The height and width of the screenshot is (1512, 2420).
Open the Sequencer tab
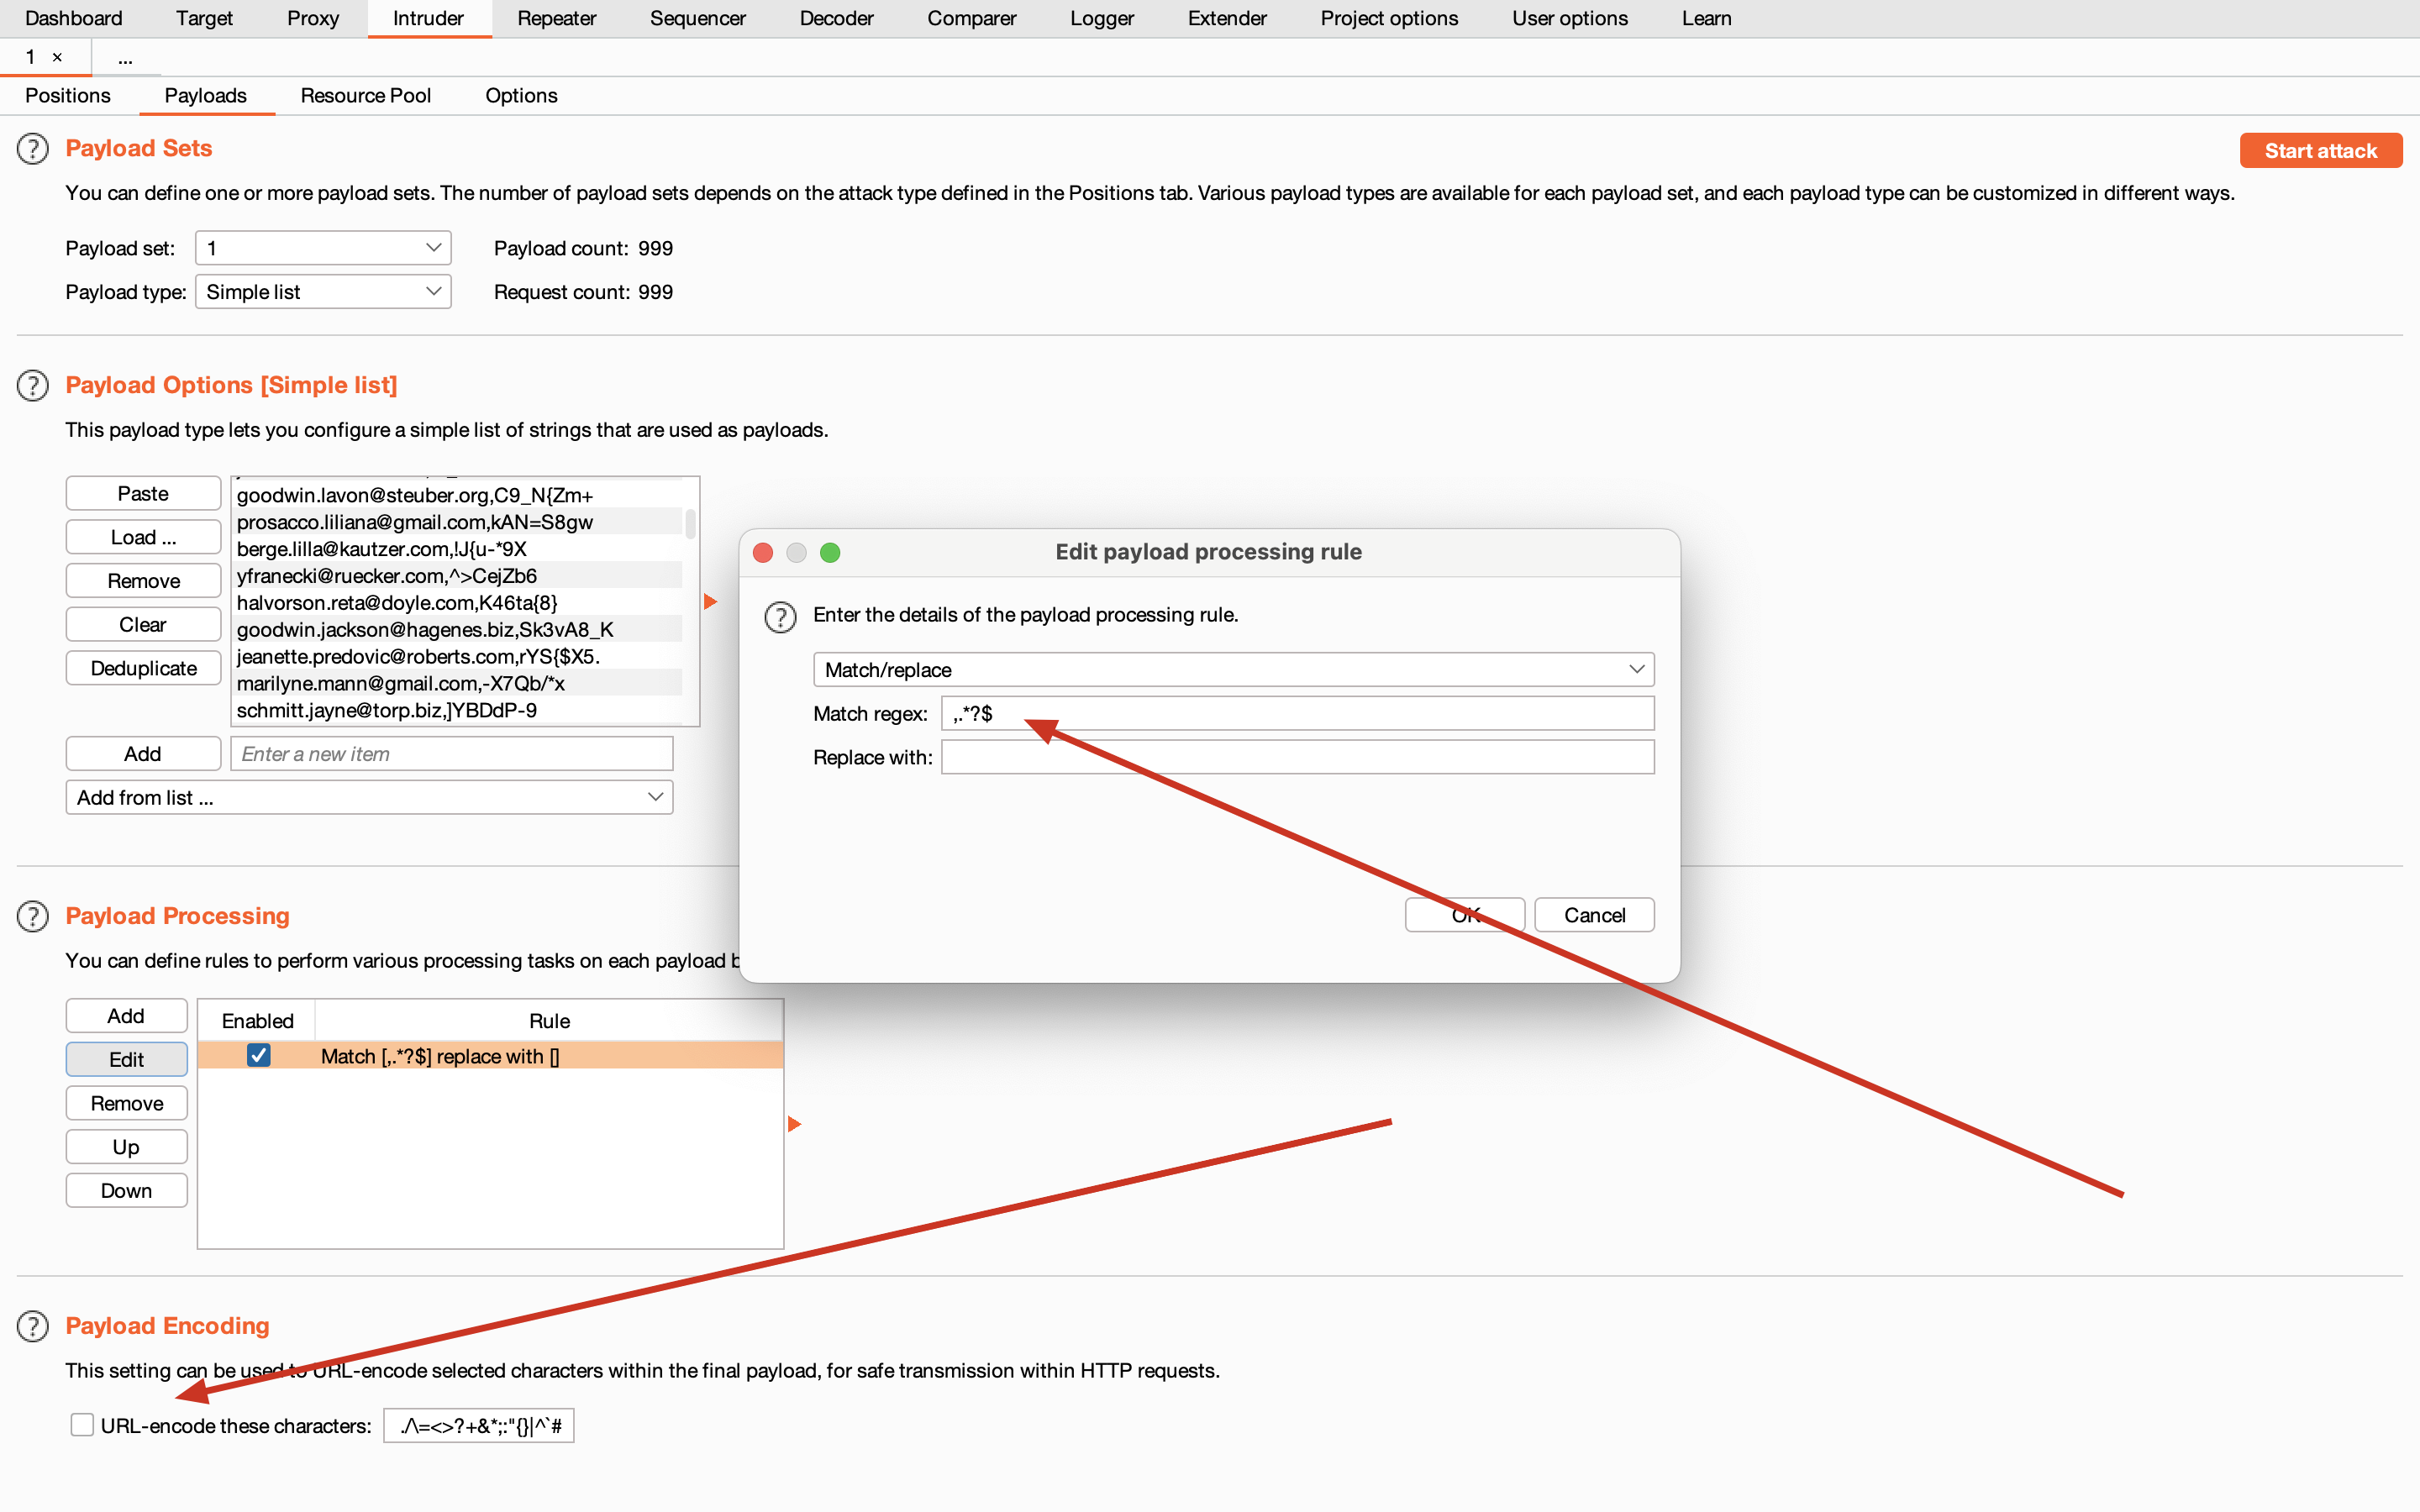698,18
